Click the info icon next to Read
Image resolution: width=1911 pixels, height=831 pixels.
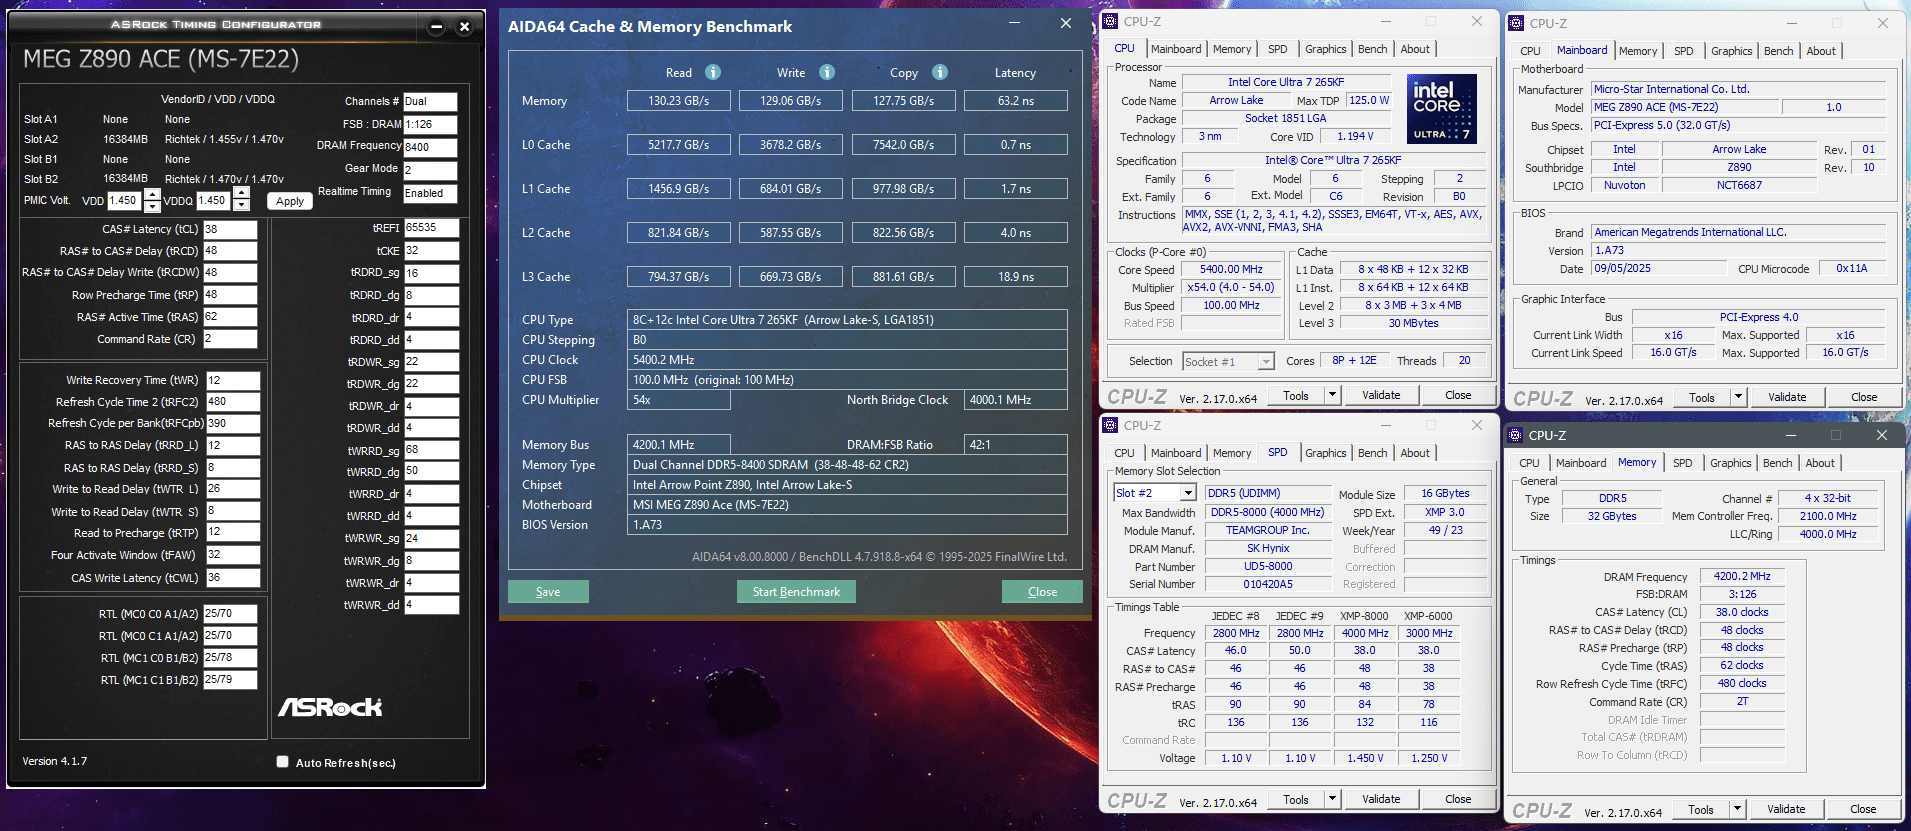click(713, 72)
